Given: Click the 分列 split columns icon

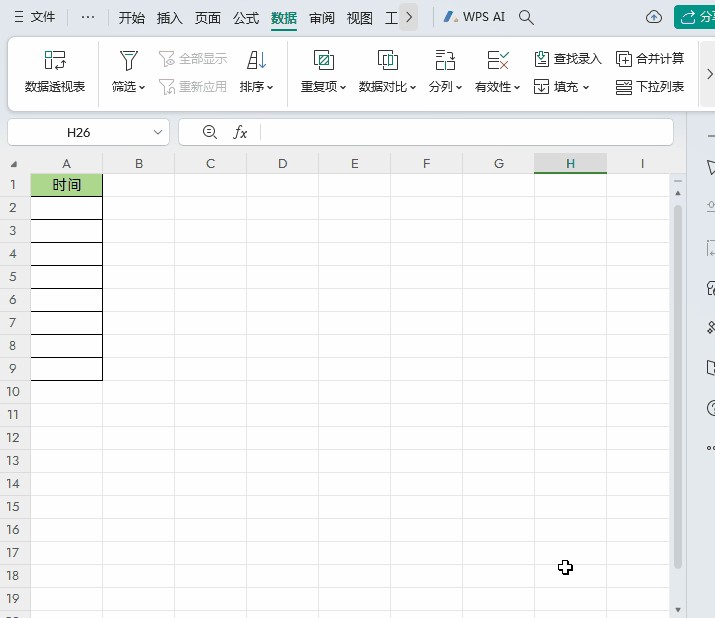Looking at the screenshot, I should point(445,61).
